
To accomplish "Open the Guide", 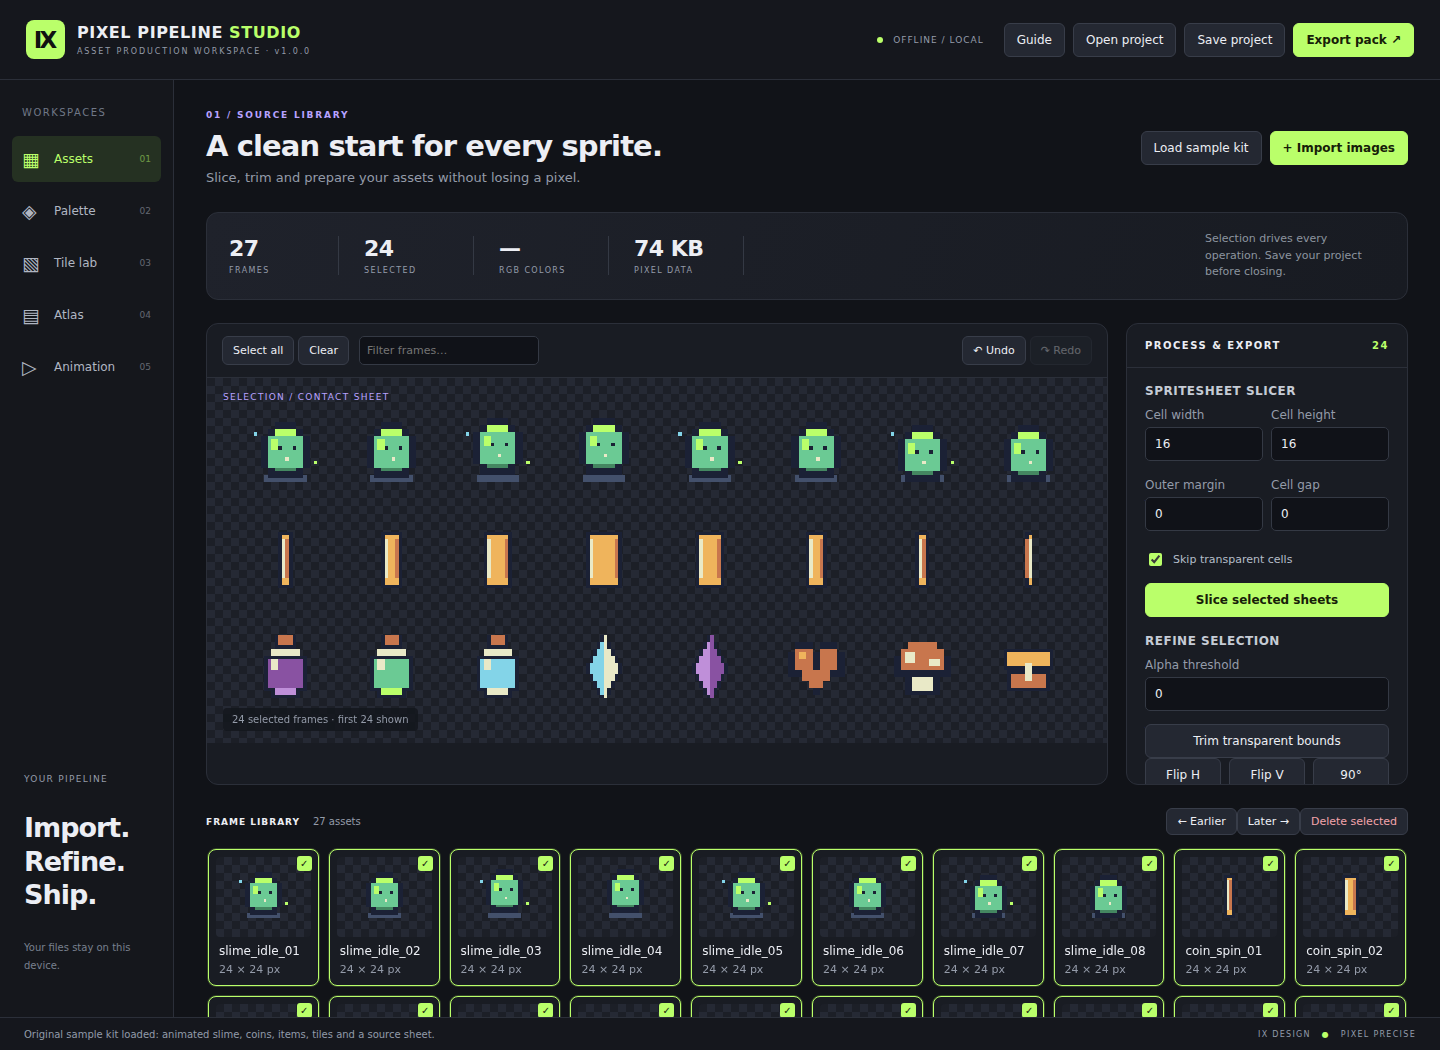I will point(1034,40).
